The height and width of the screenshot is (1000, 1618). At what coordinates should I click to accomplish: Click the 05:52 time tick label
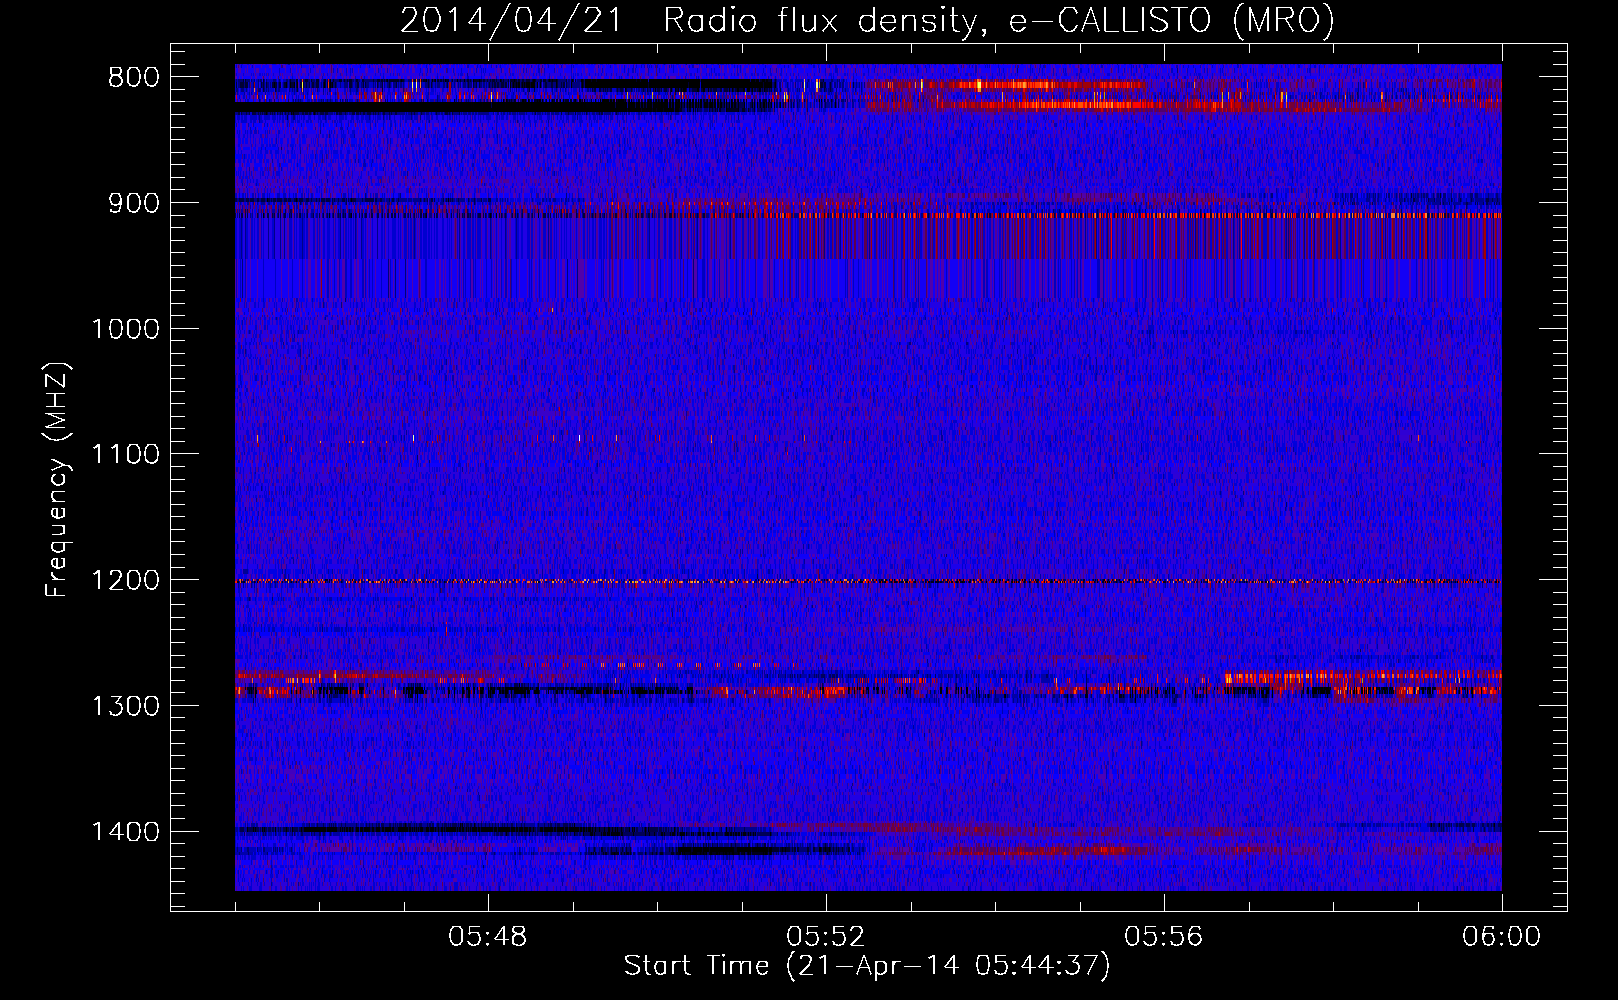point(826,937)
